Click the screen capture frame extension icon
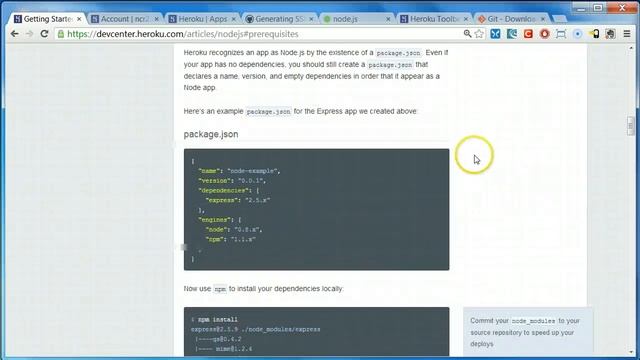This screenshot has width=640, height=360. click(x=561, y=34)
